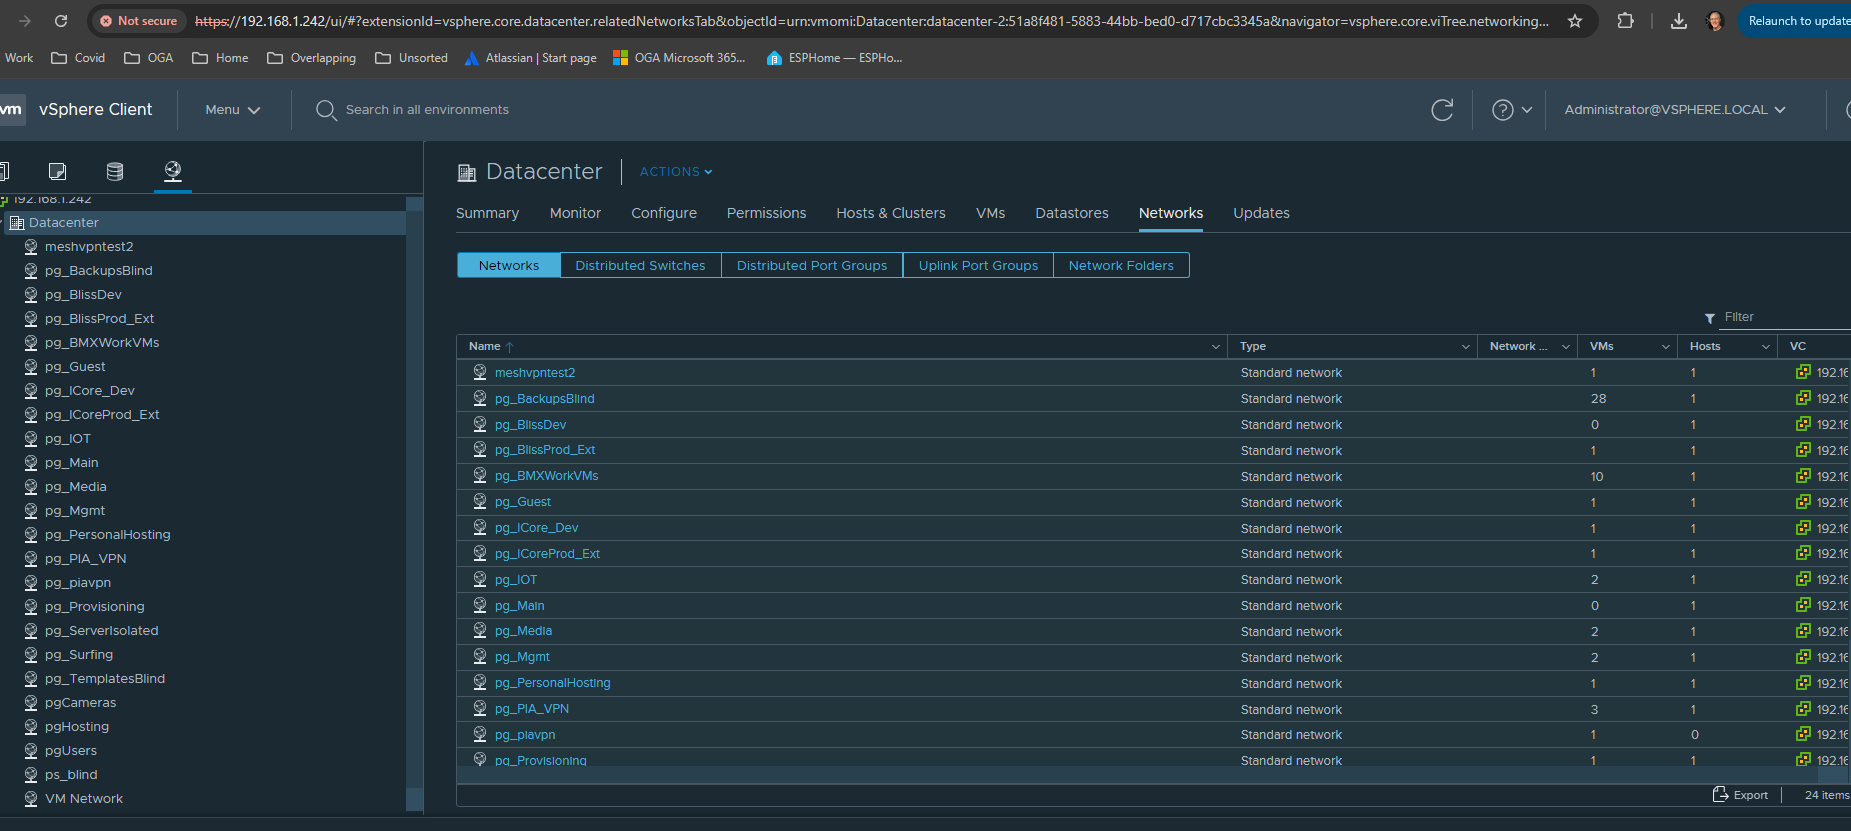Image resolution: width=1851 pixels, height=831 pixels.
Task: Open the Unsorted bookmarks folder
Action: pos(411,58)
